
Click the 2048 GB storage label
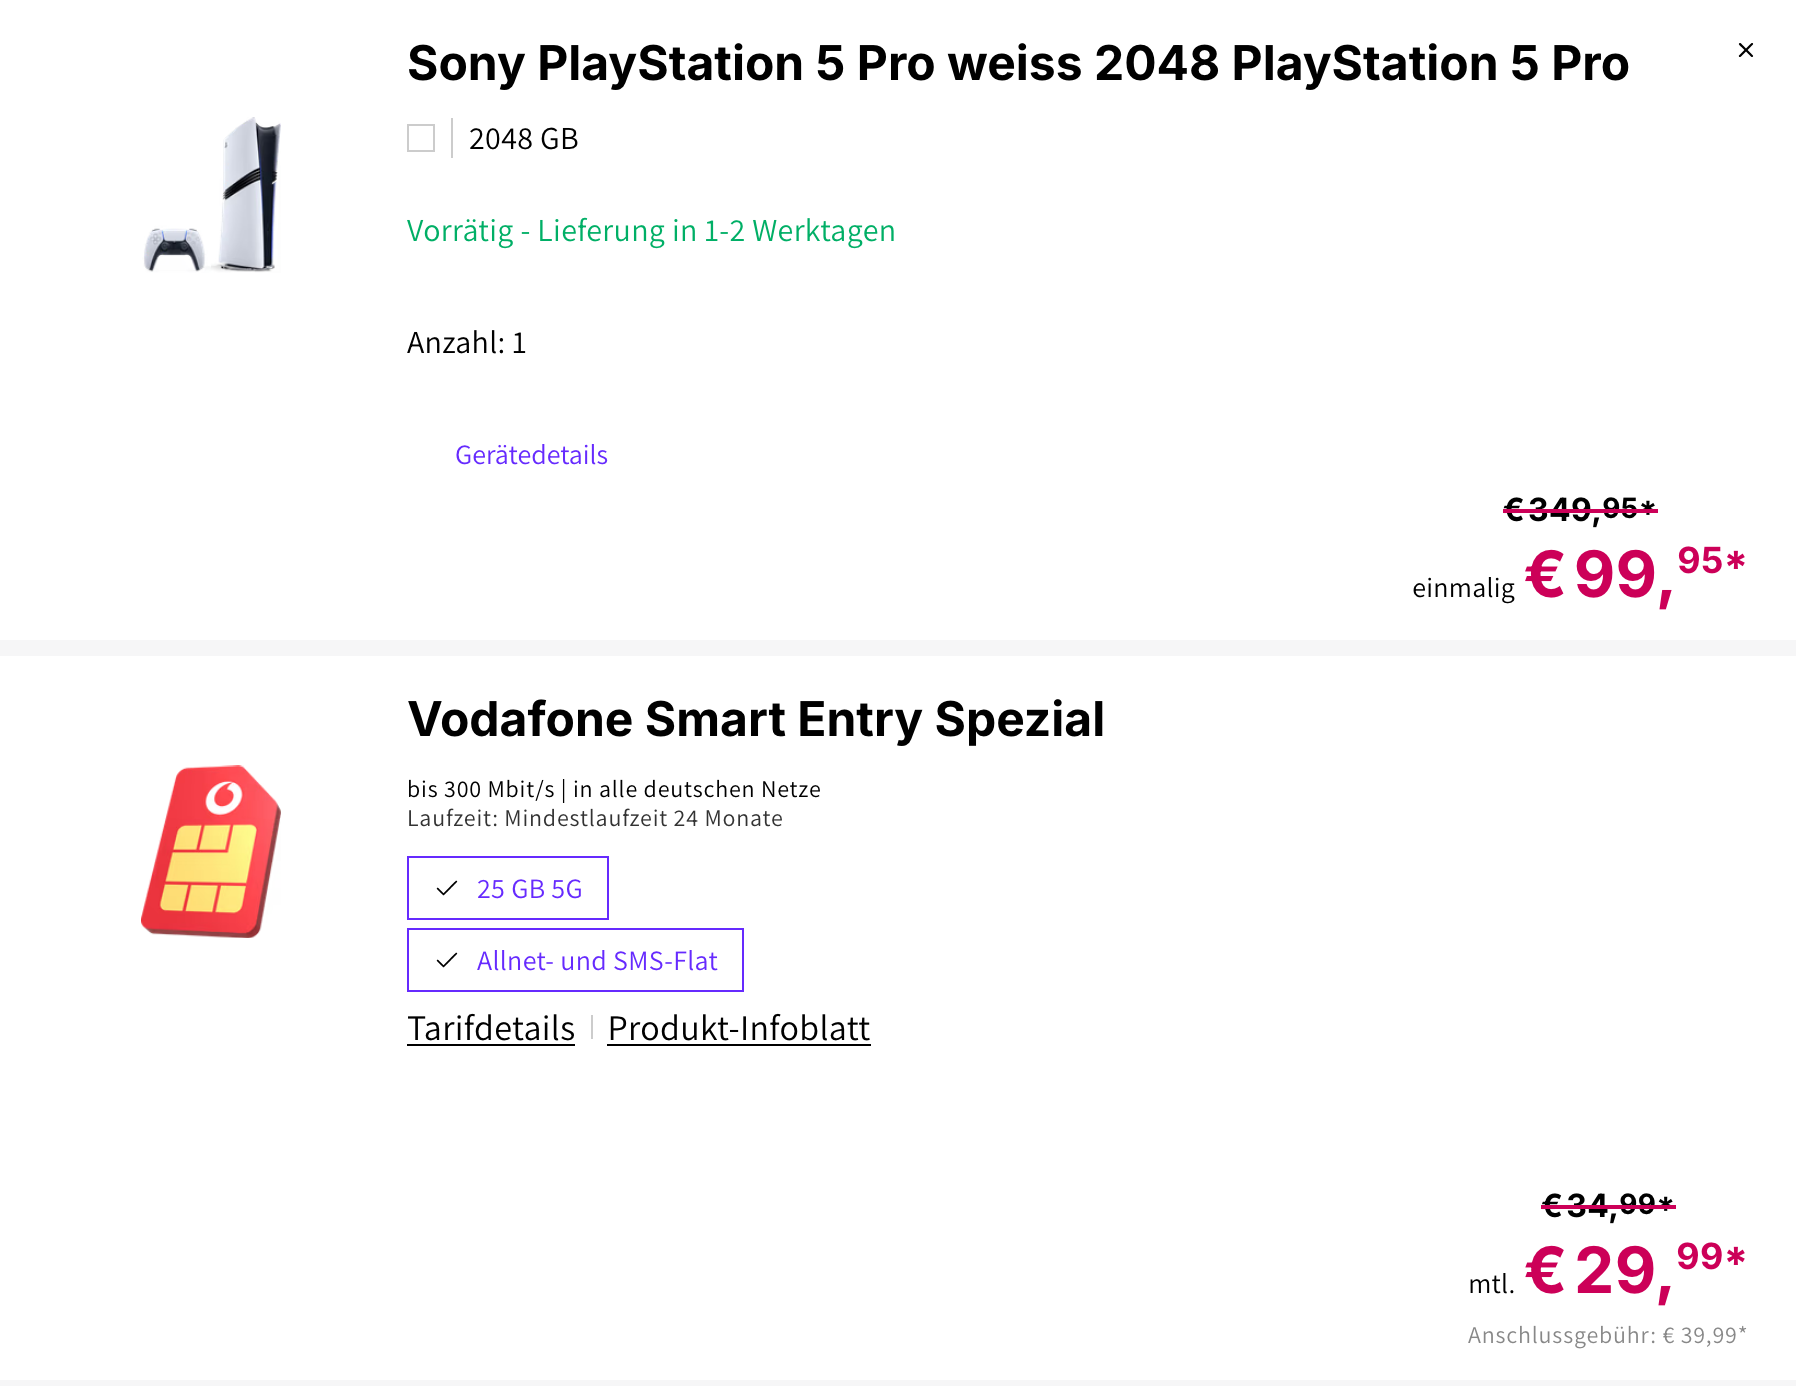click(x=523, y=139)
